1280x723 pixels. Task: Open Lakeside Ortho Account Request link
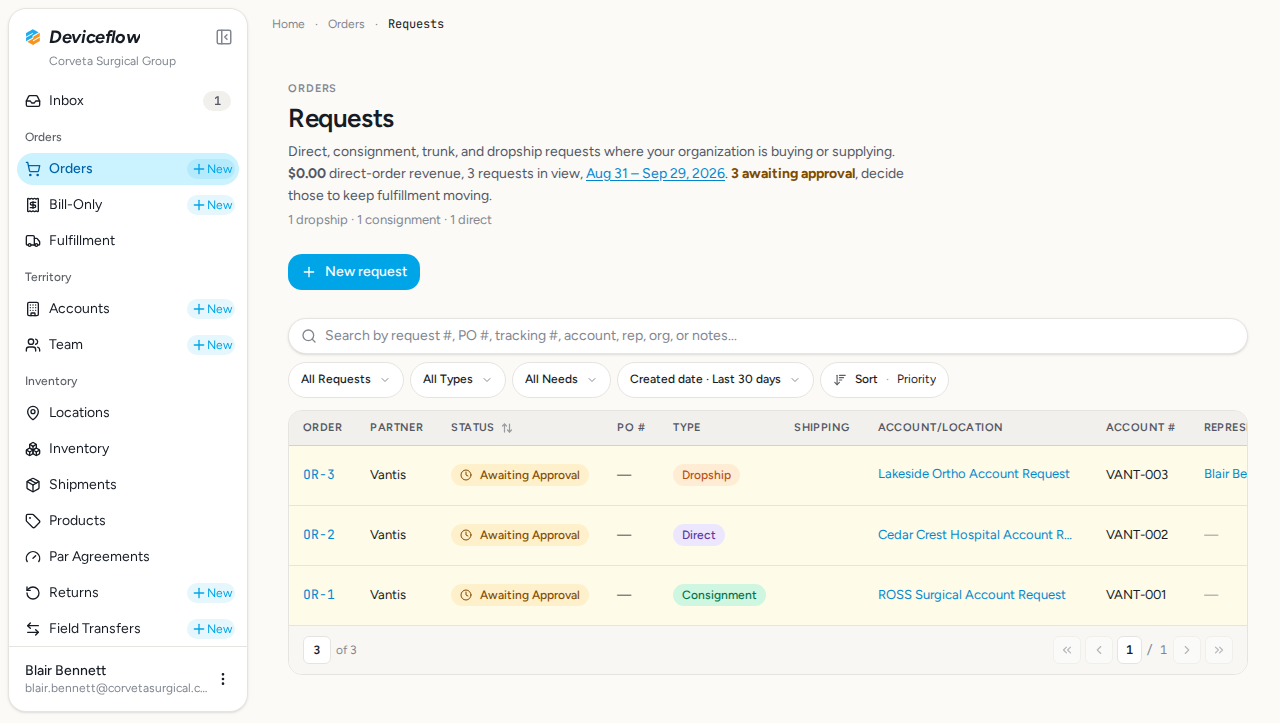pos(974,474)
